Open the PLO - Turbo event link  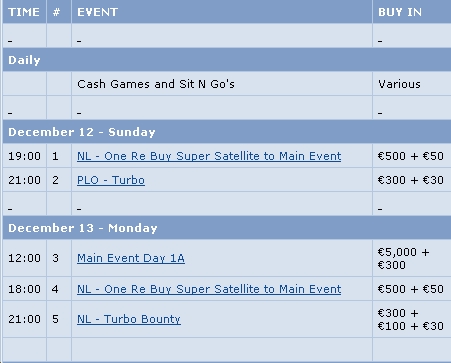(x=111, y=180)
